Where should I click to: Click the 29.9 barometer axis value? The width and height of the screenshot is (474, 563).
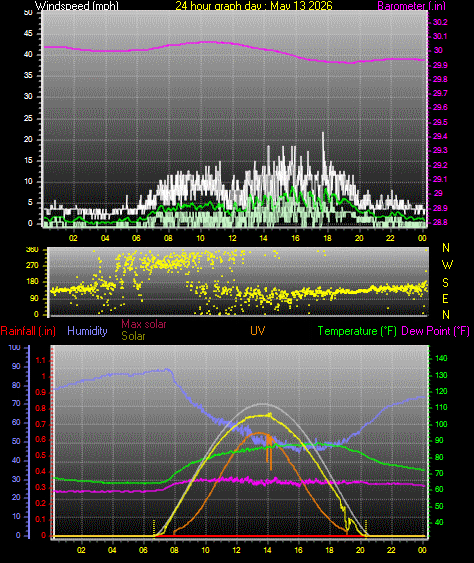click(440, 65)
